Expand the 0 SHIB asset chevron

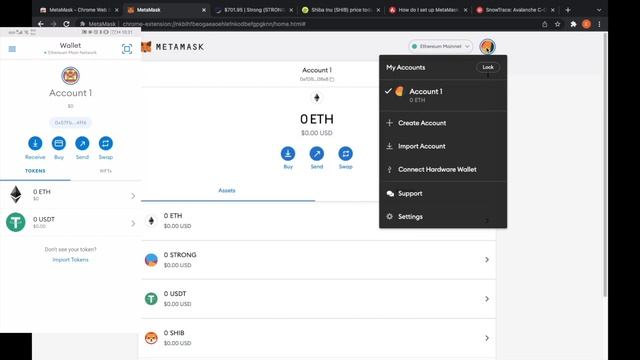487,338
